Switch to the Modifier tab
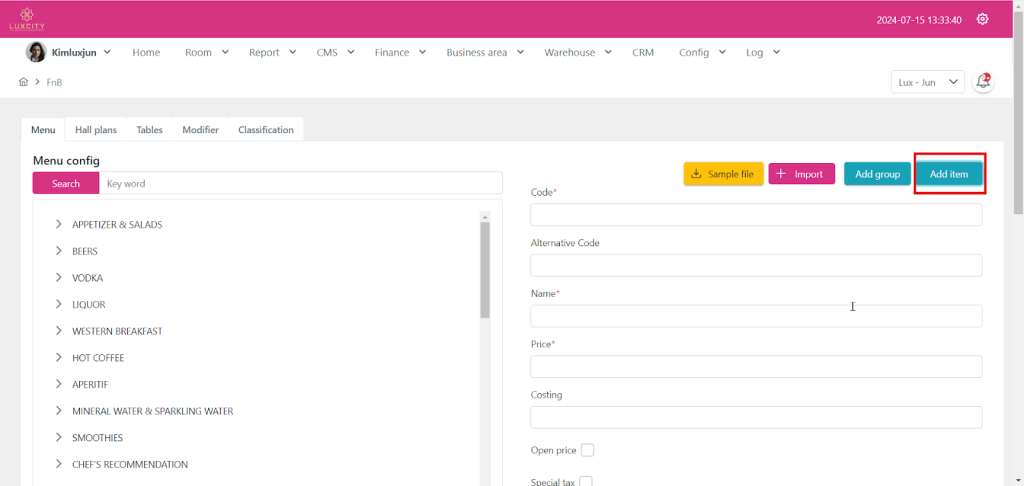This screenshot has height=486, width=1024. [x=200, y=130]
